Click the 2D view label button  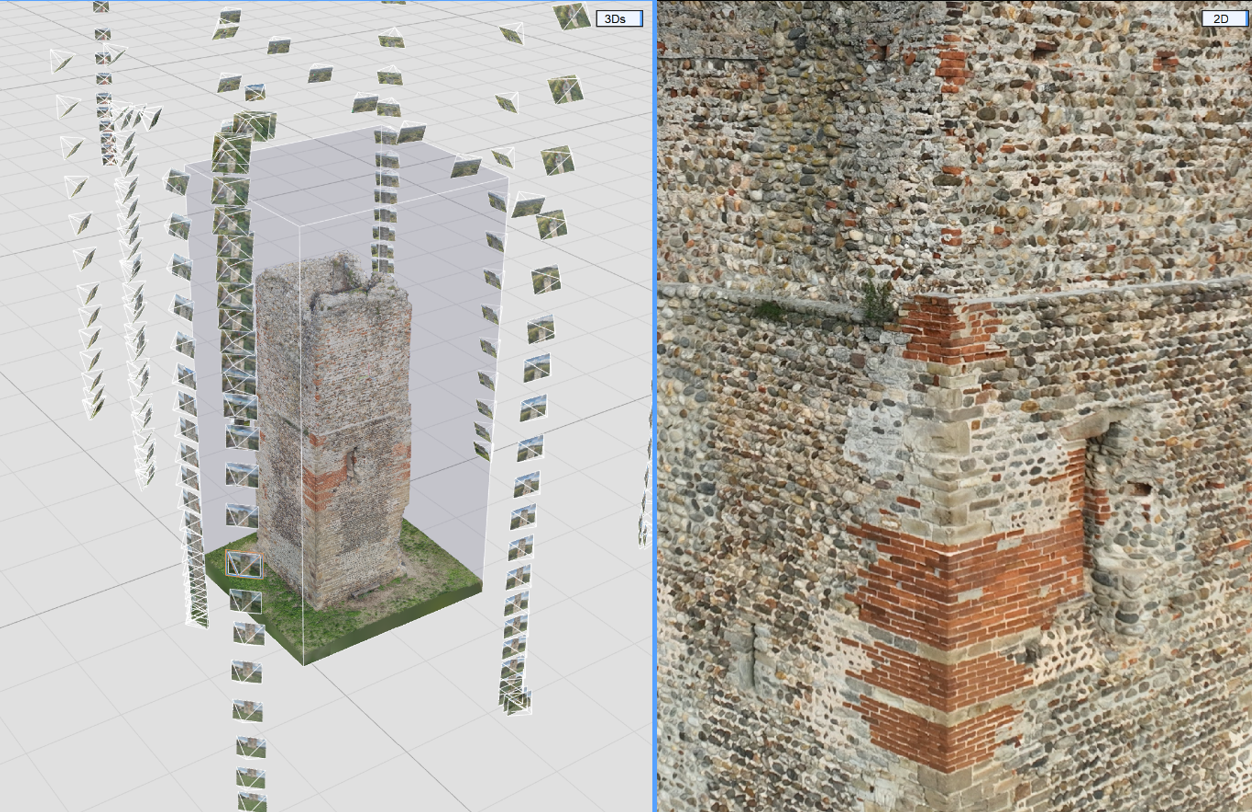coord(1223,18)
